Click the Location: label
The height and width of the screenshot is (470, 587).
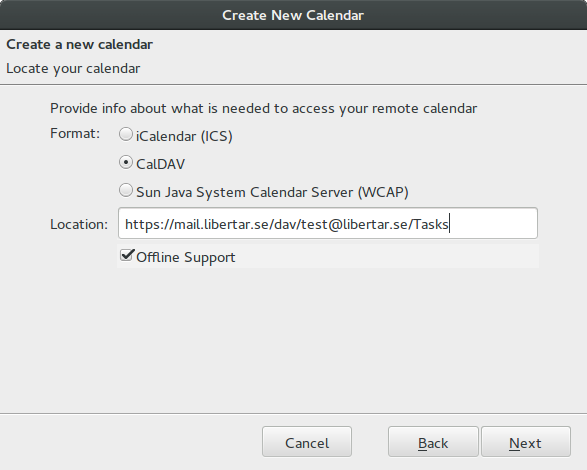coord(79,224)
